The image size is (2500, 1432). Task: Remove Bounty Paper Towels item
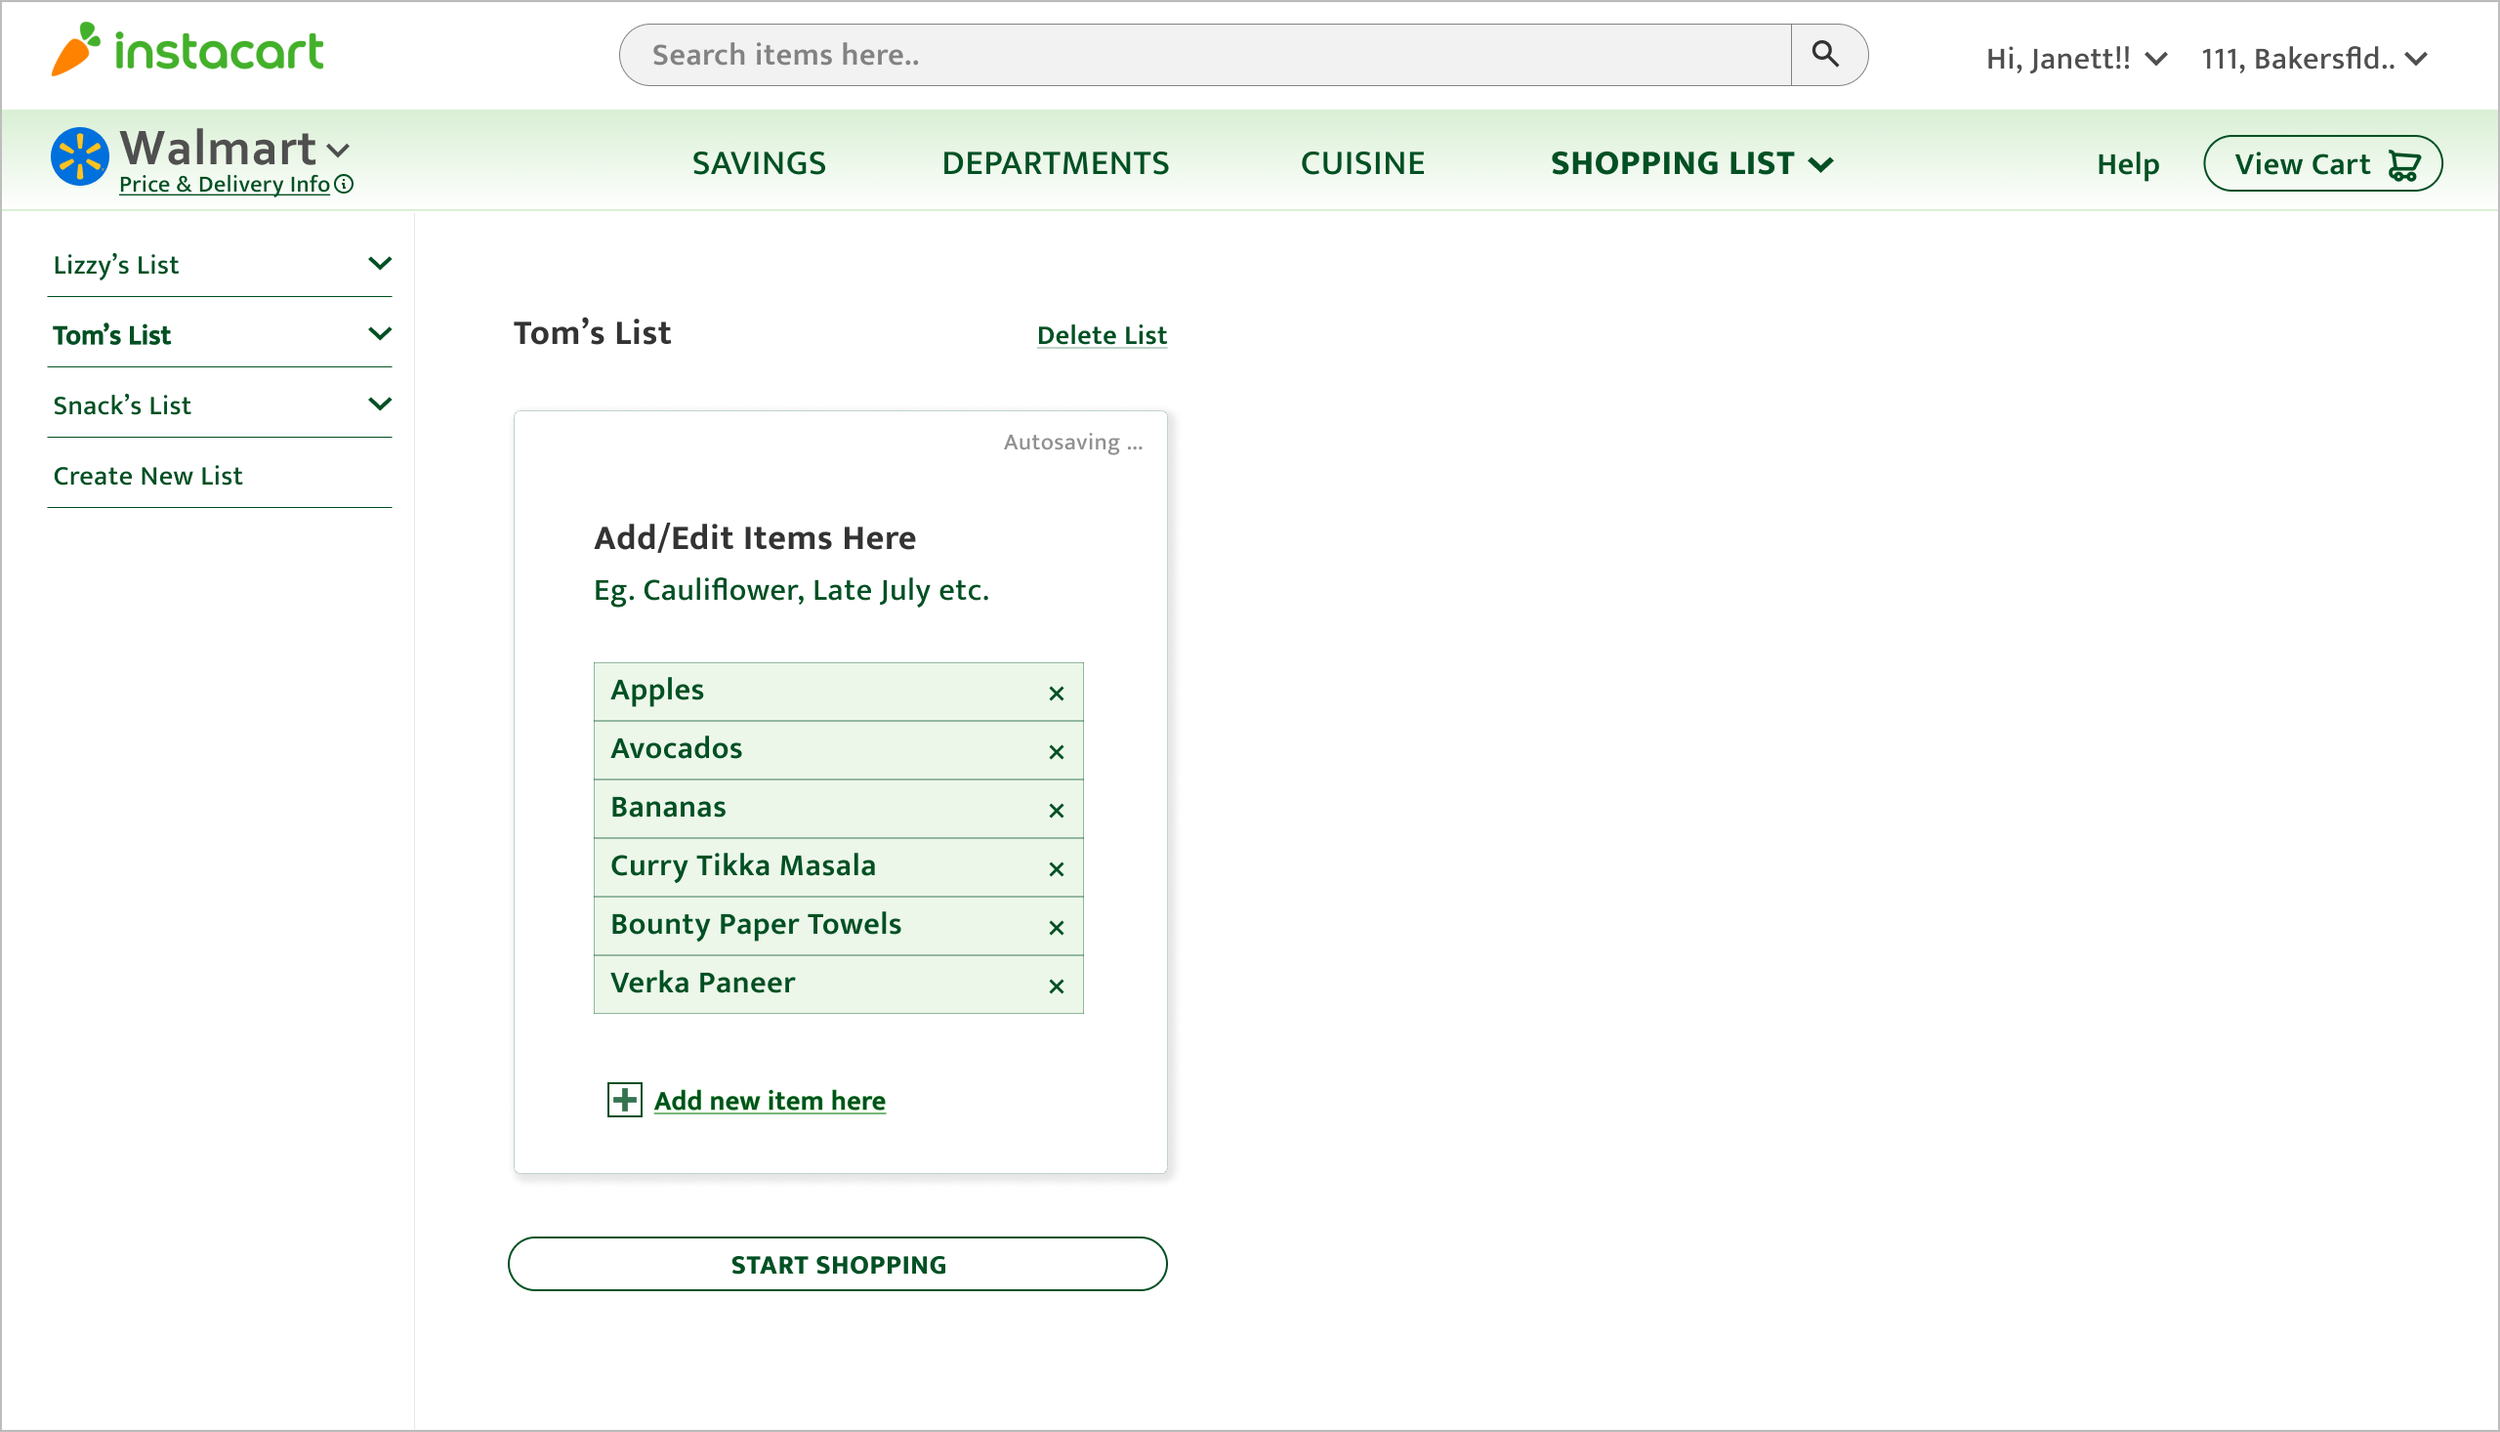1056,928
